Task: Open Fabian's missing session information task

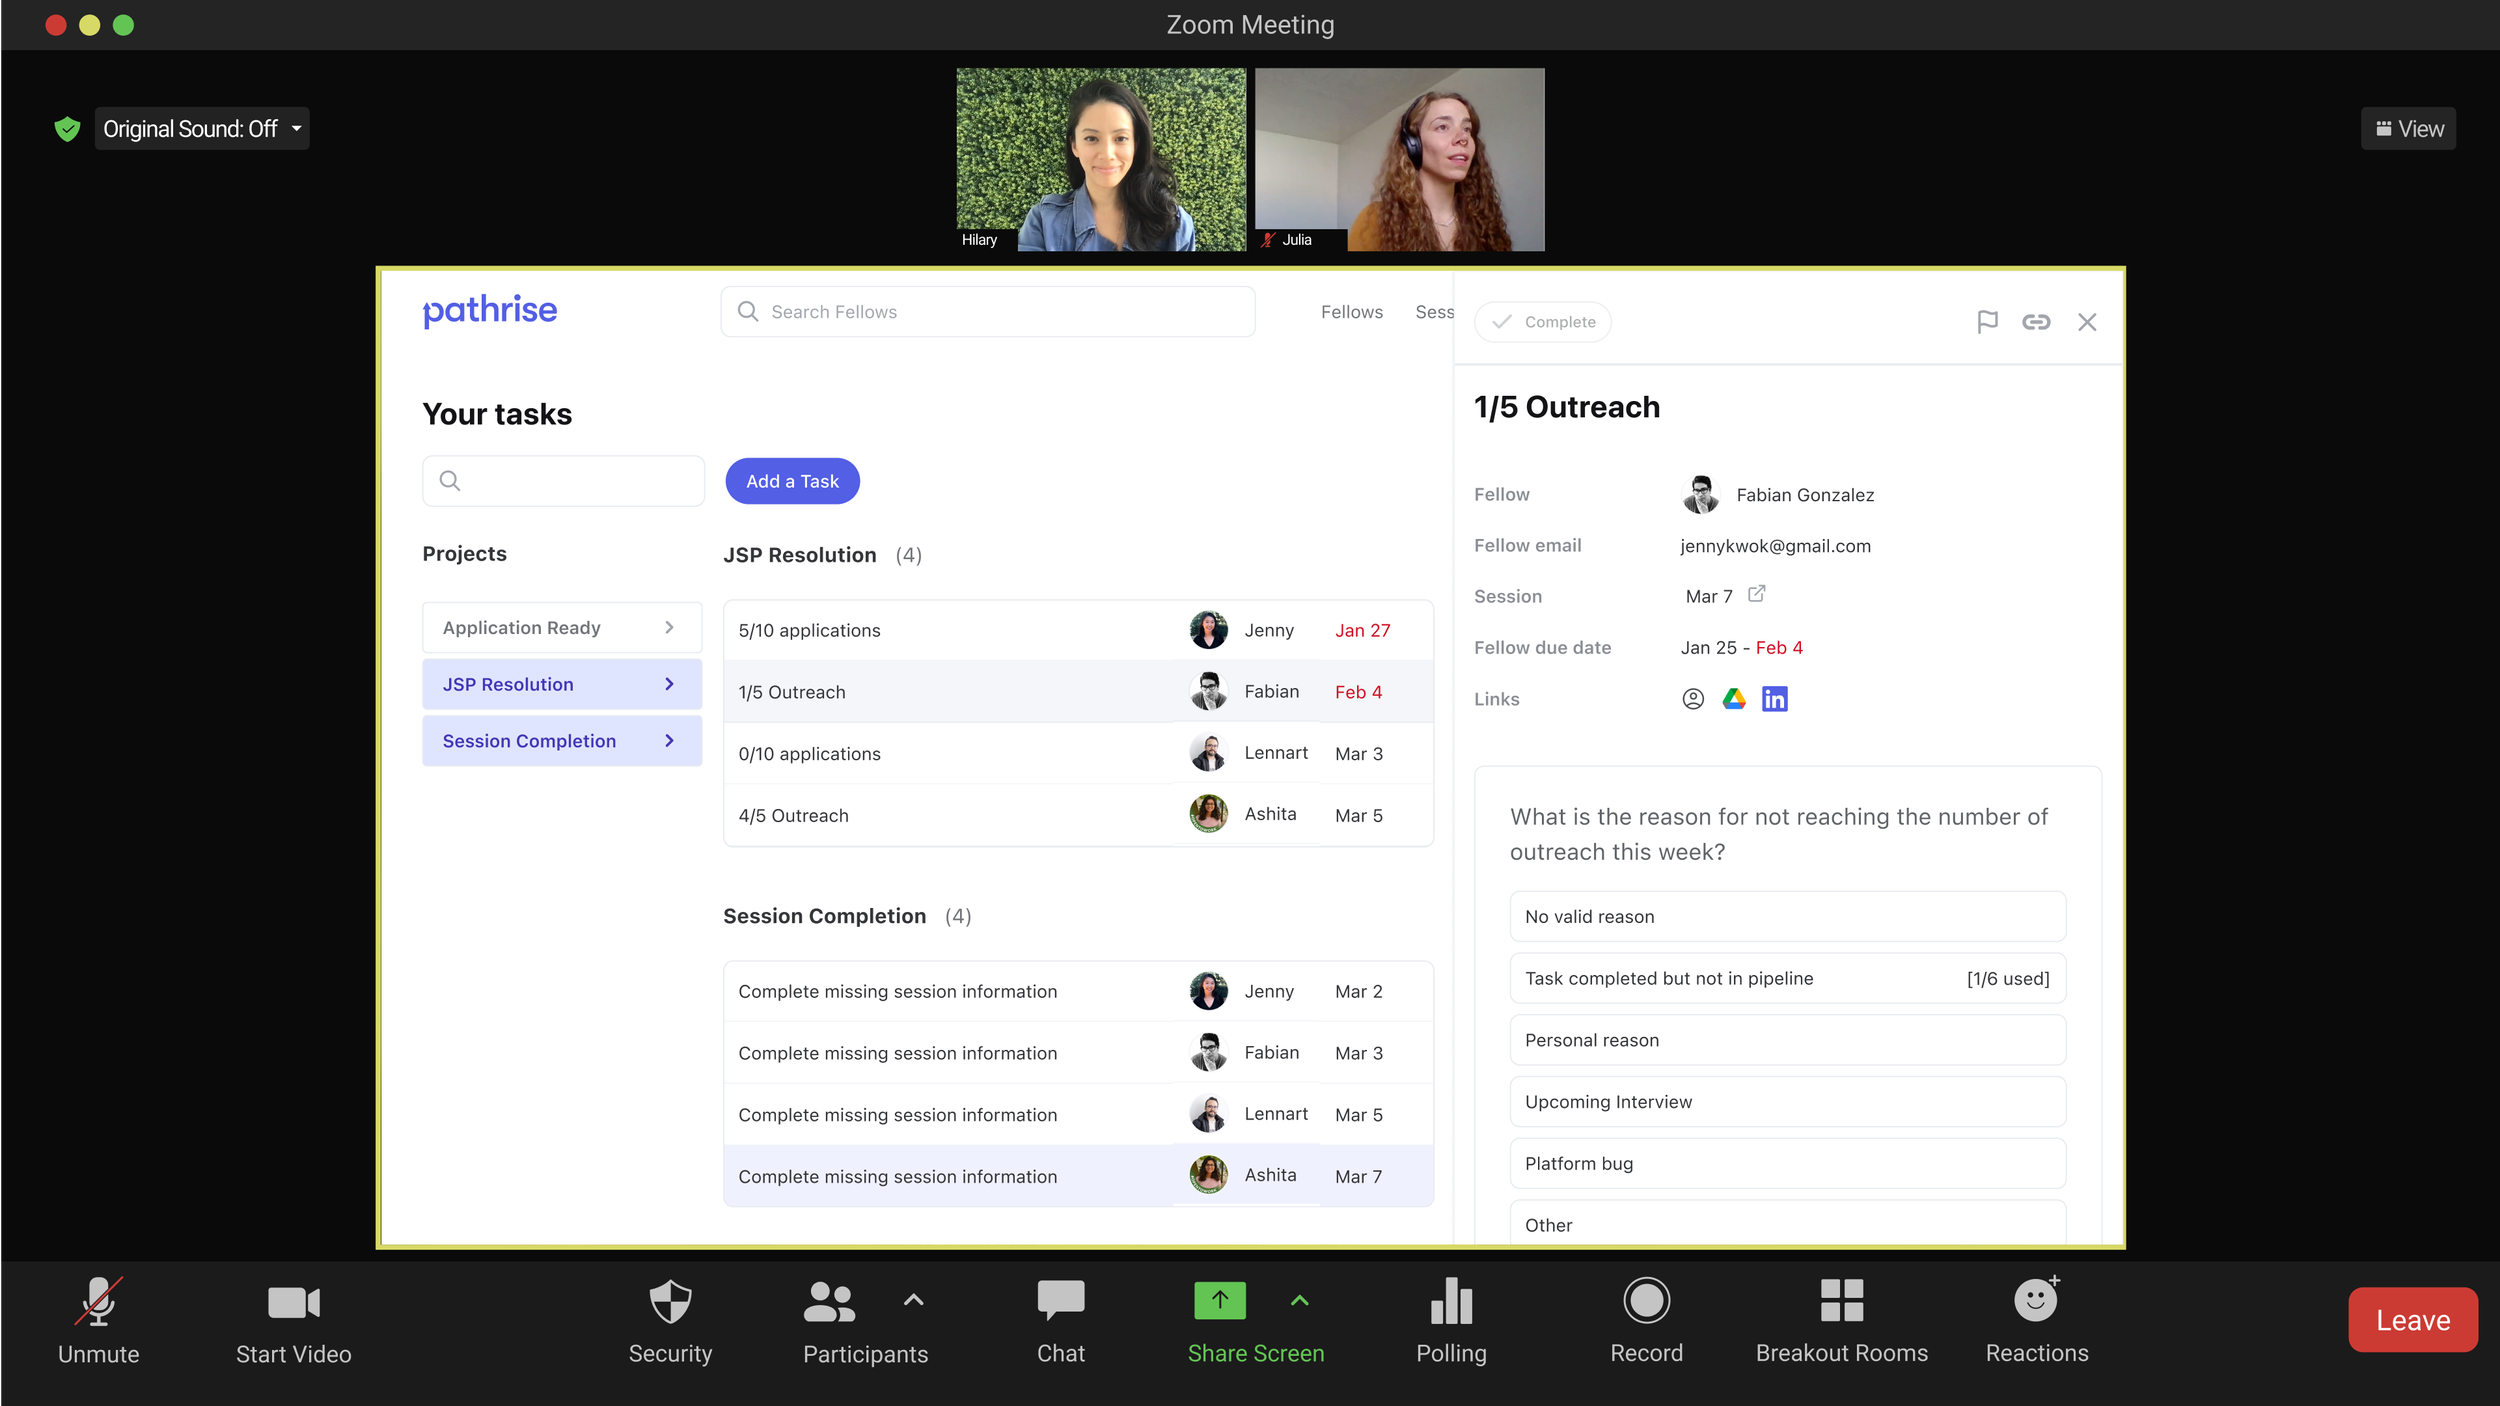Action: (x=1078, y=1053)
